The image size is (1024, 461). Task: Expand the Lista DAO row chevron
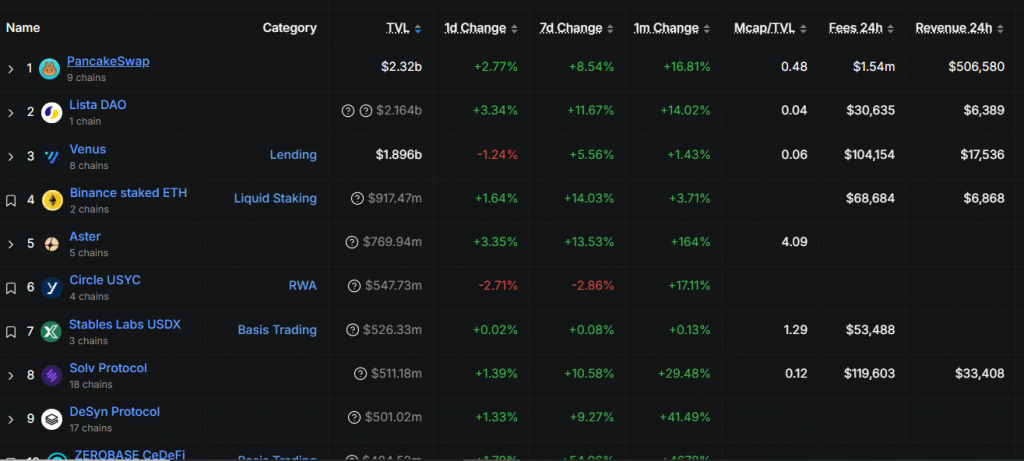(x=11, y=113)
